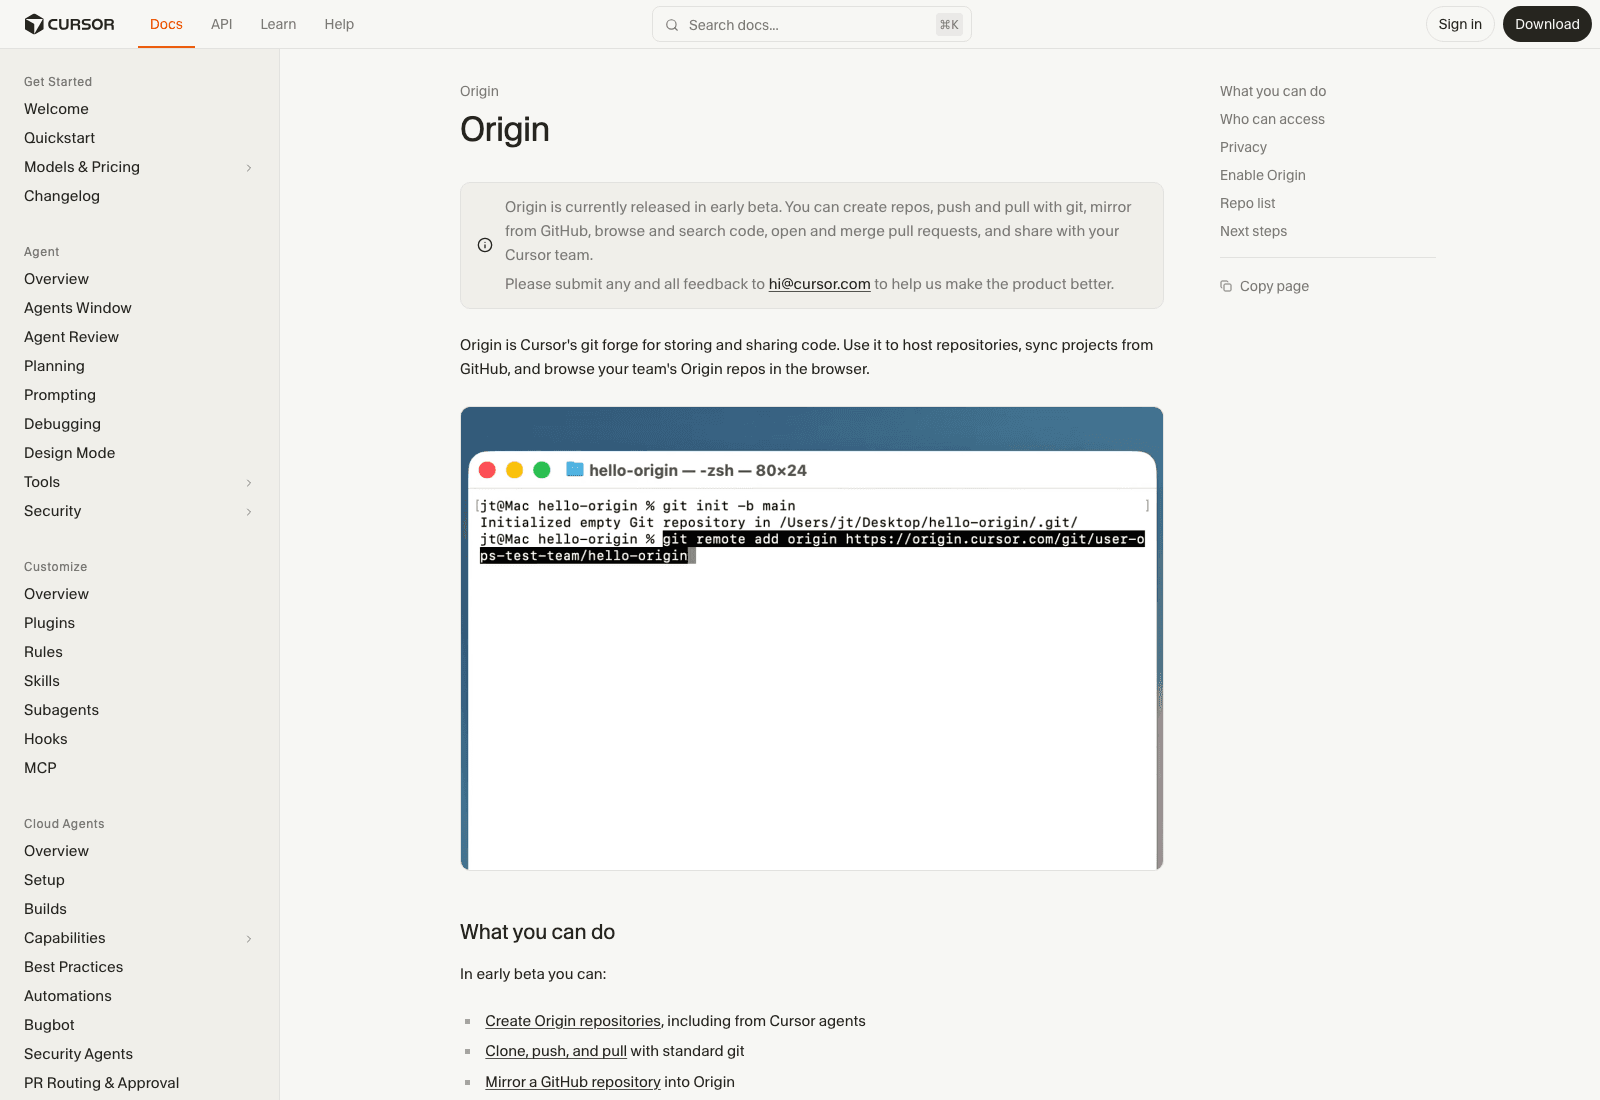Click the search magnifier icon
The width and height of the screenshot is (1600, 1100).
(x=672, y=25)
